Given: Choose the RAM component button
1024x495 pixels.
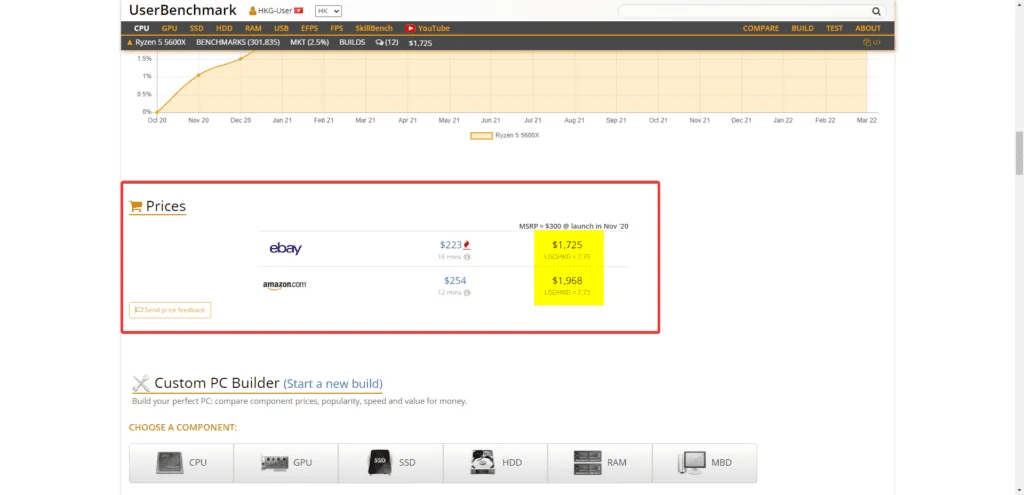Looking at the screenshot, I should 600,462.
